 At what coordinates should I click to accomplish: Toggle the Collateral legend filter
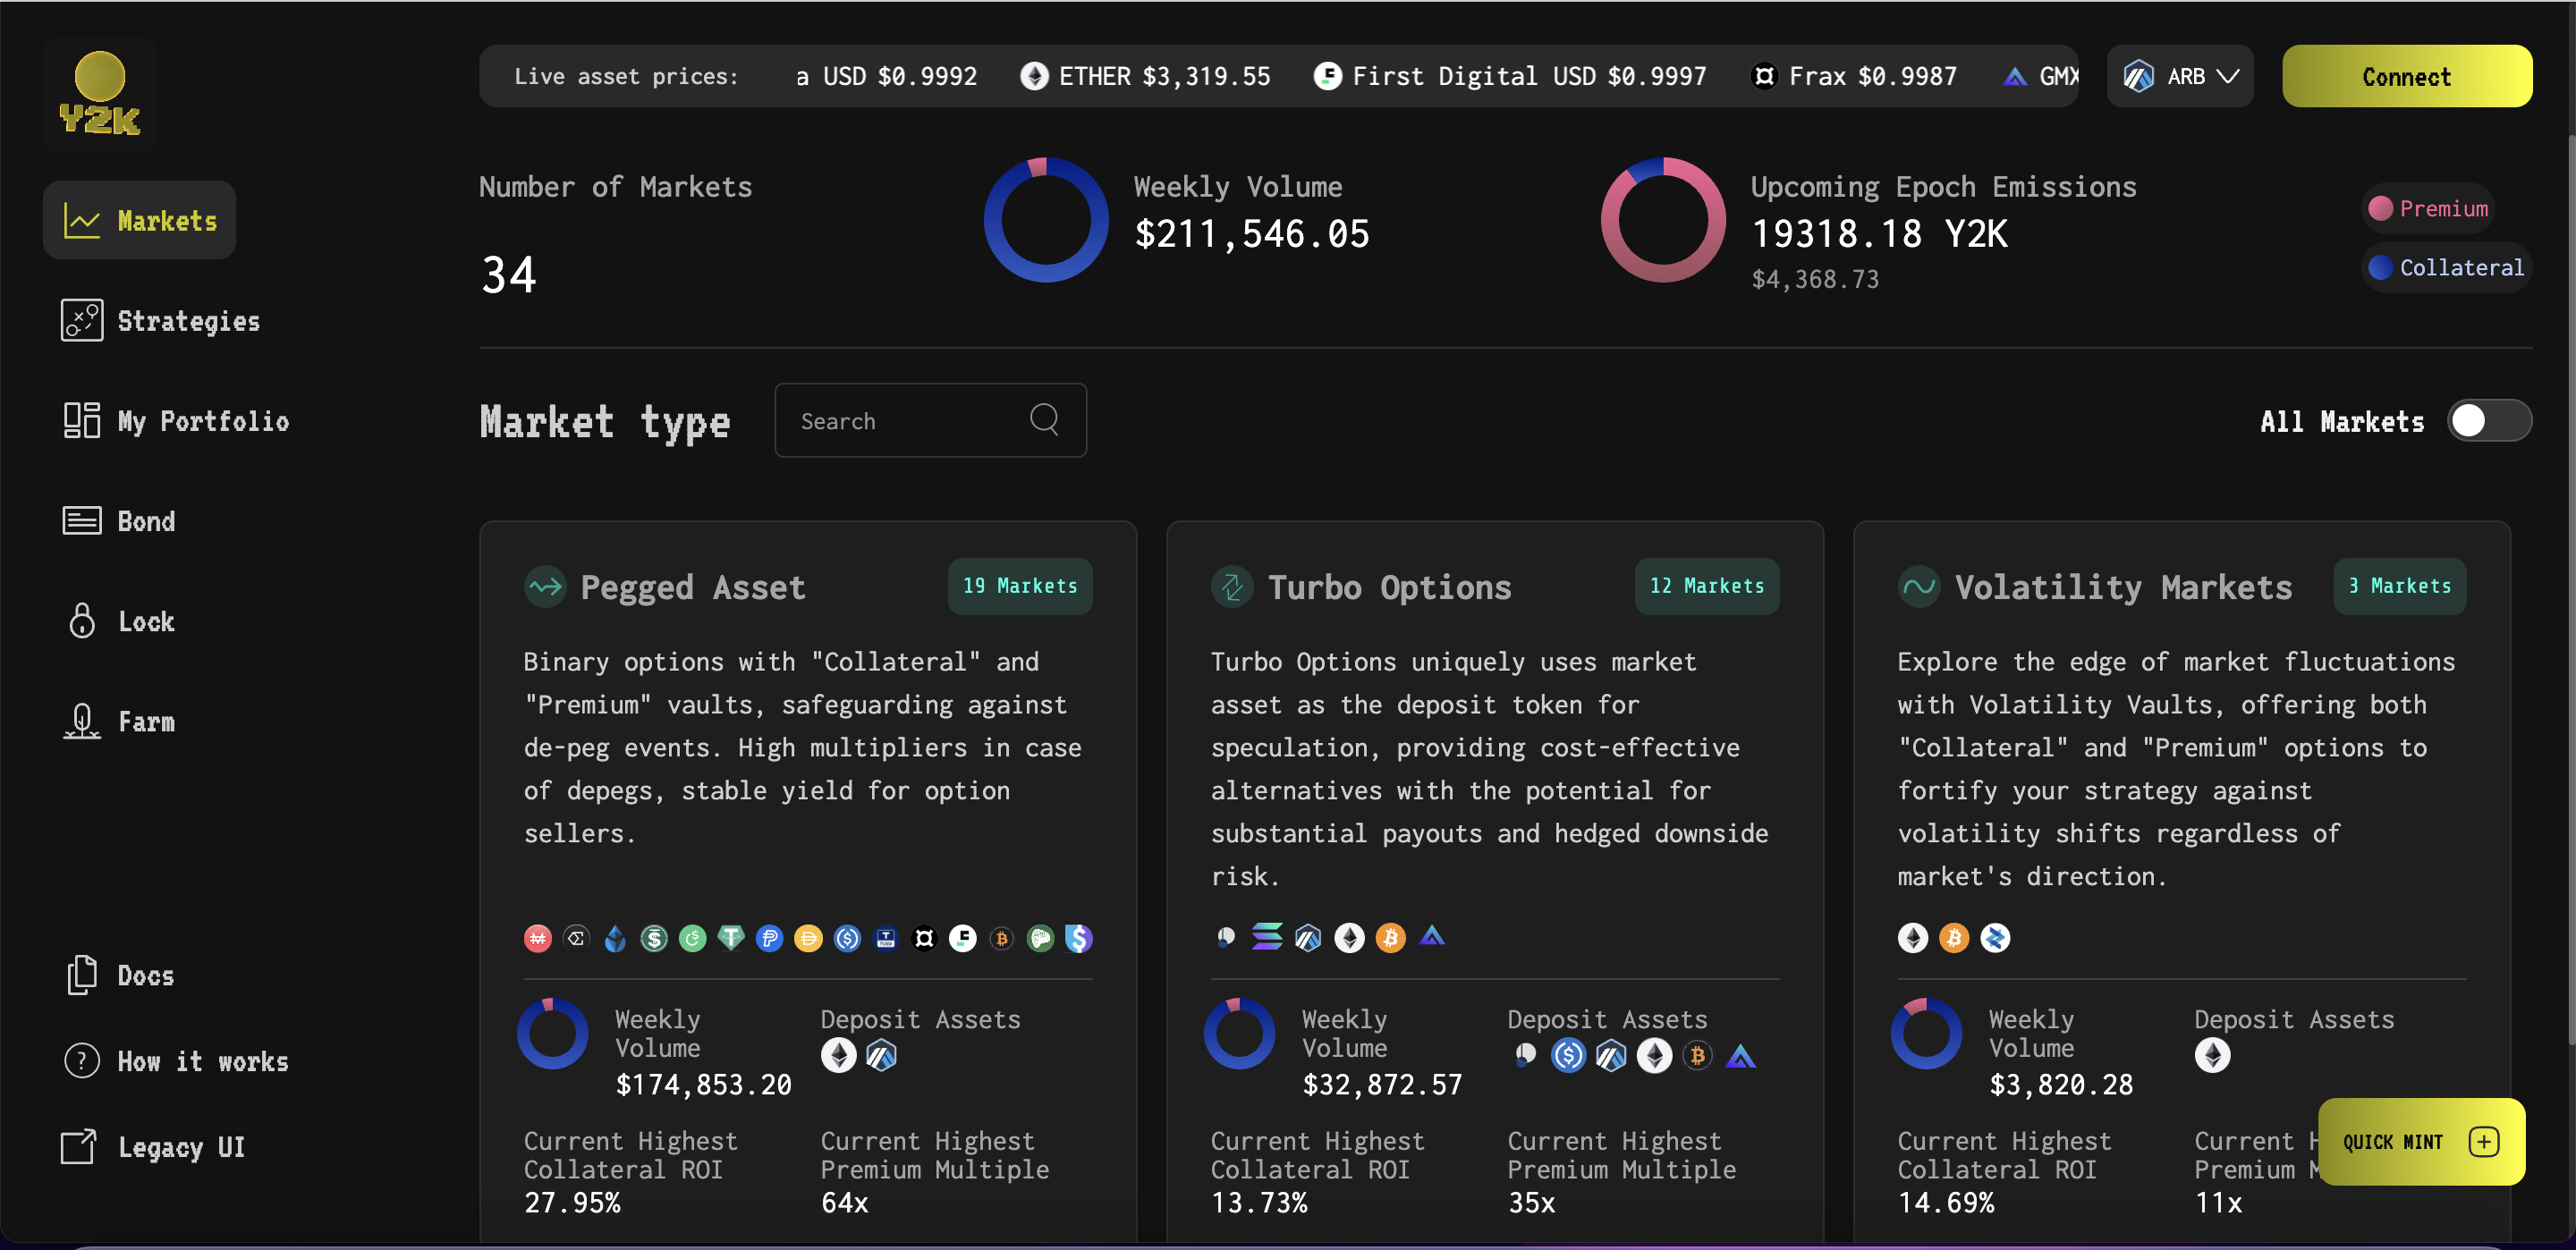[2445, 268]
